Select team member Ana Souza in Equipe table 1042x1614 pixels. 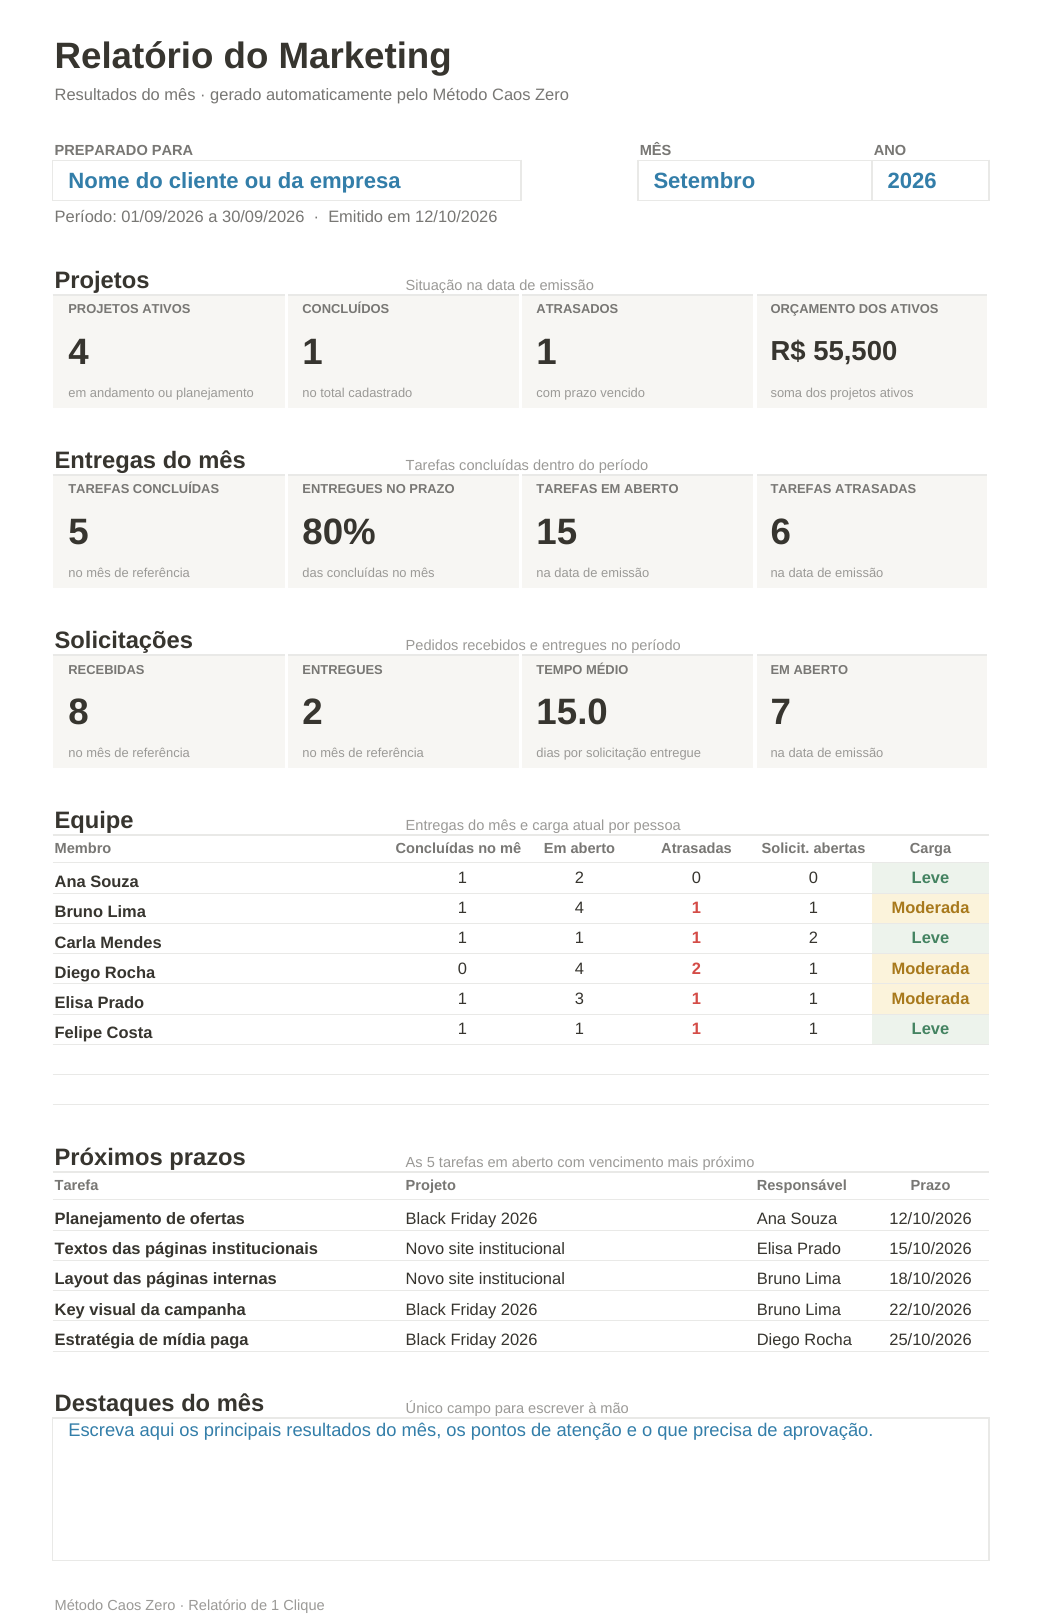(x=97, y=881)
